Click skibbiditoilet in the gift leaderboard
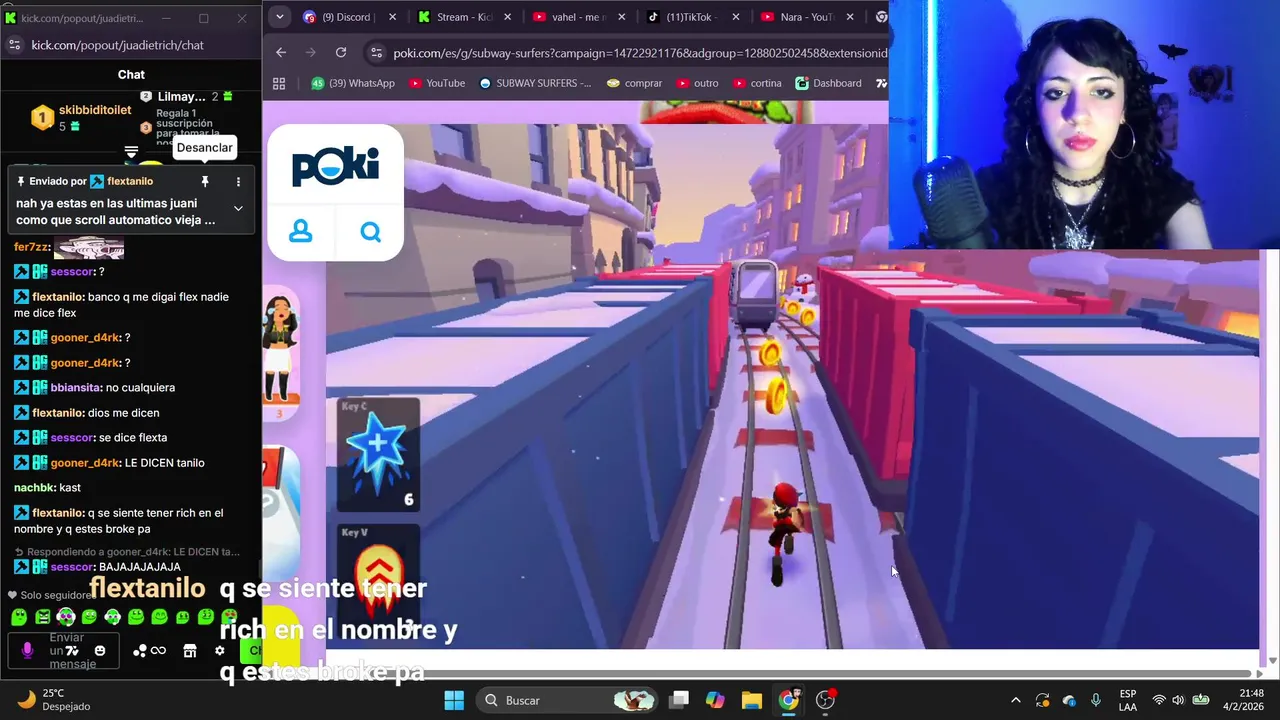This screenshot has width=1280, height=720. tap(95, 110)
